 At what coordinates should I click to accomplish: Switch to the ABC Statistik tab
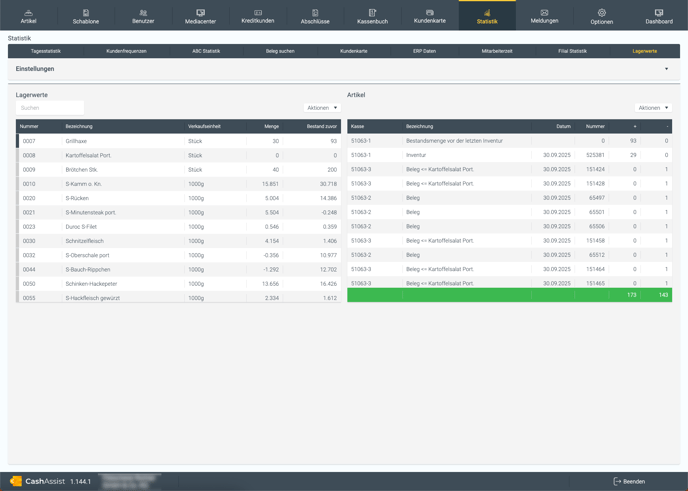206,51
